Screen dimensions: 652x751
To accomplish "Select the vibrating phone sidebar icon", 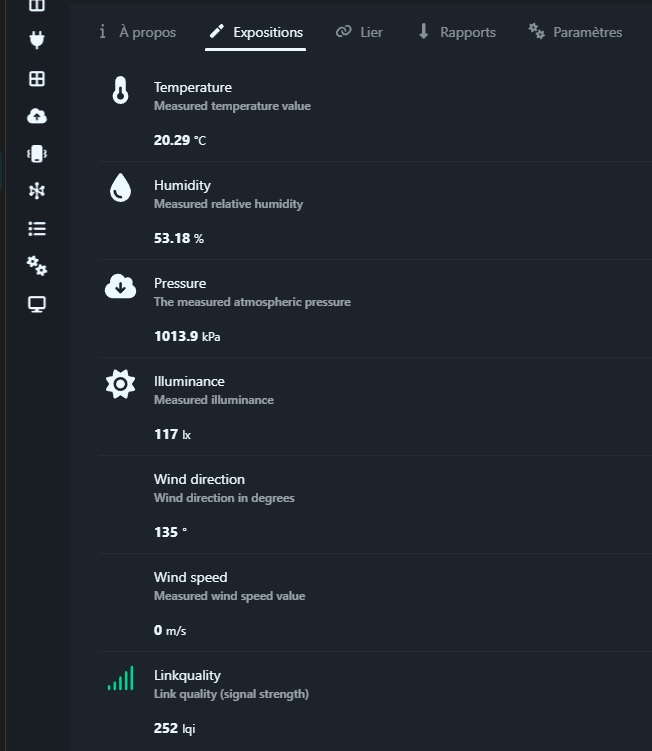I will pos(37,153).
